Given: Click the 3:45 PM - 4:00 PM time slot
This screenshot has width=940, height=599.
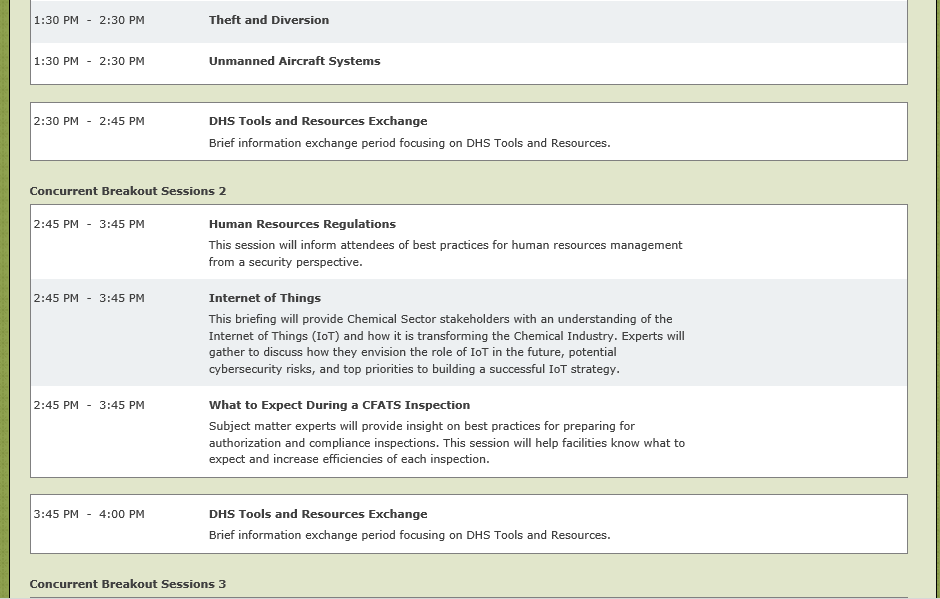Looking at the screenshot, I should click(x=89, y=514).
